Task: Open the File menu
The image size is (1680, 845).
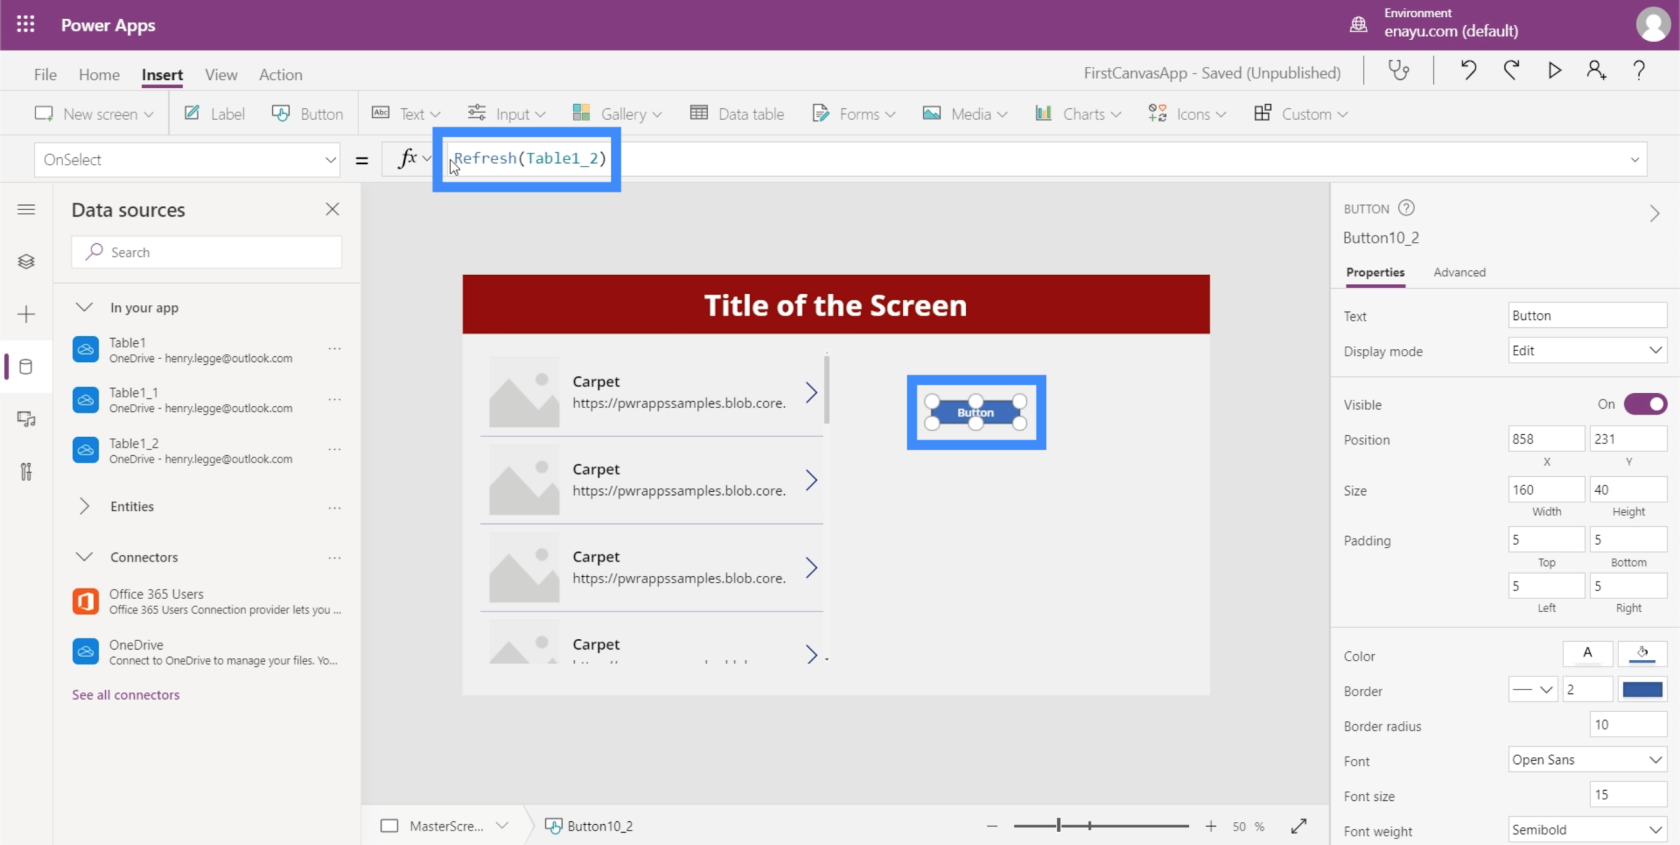Action: (45, 74)
